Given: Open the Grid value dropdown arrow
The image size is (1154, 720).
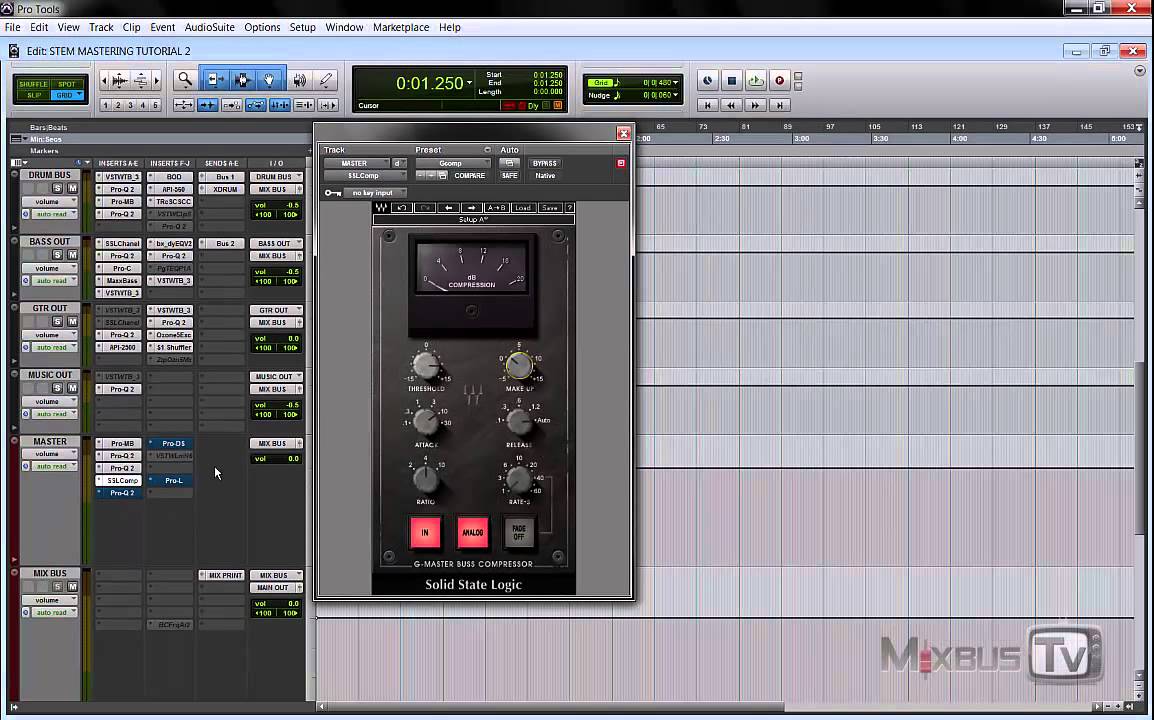Looking at the screenshot, I should [676, 82].
